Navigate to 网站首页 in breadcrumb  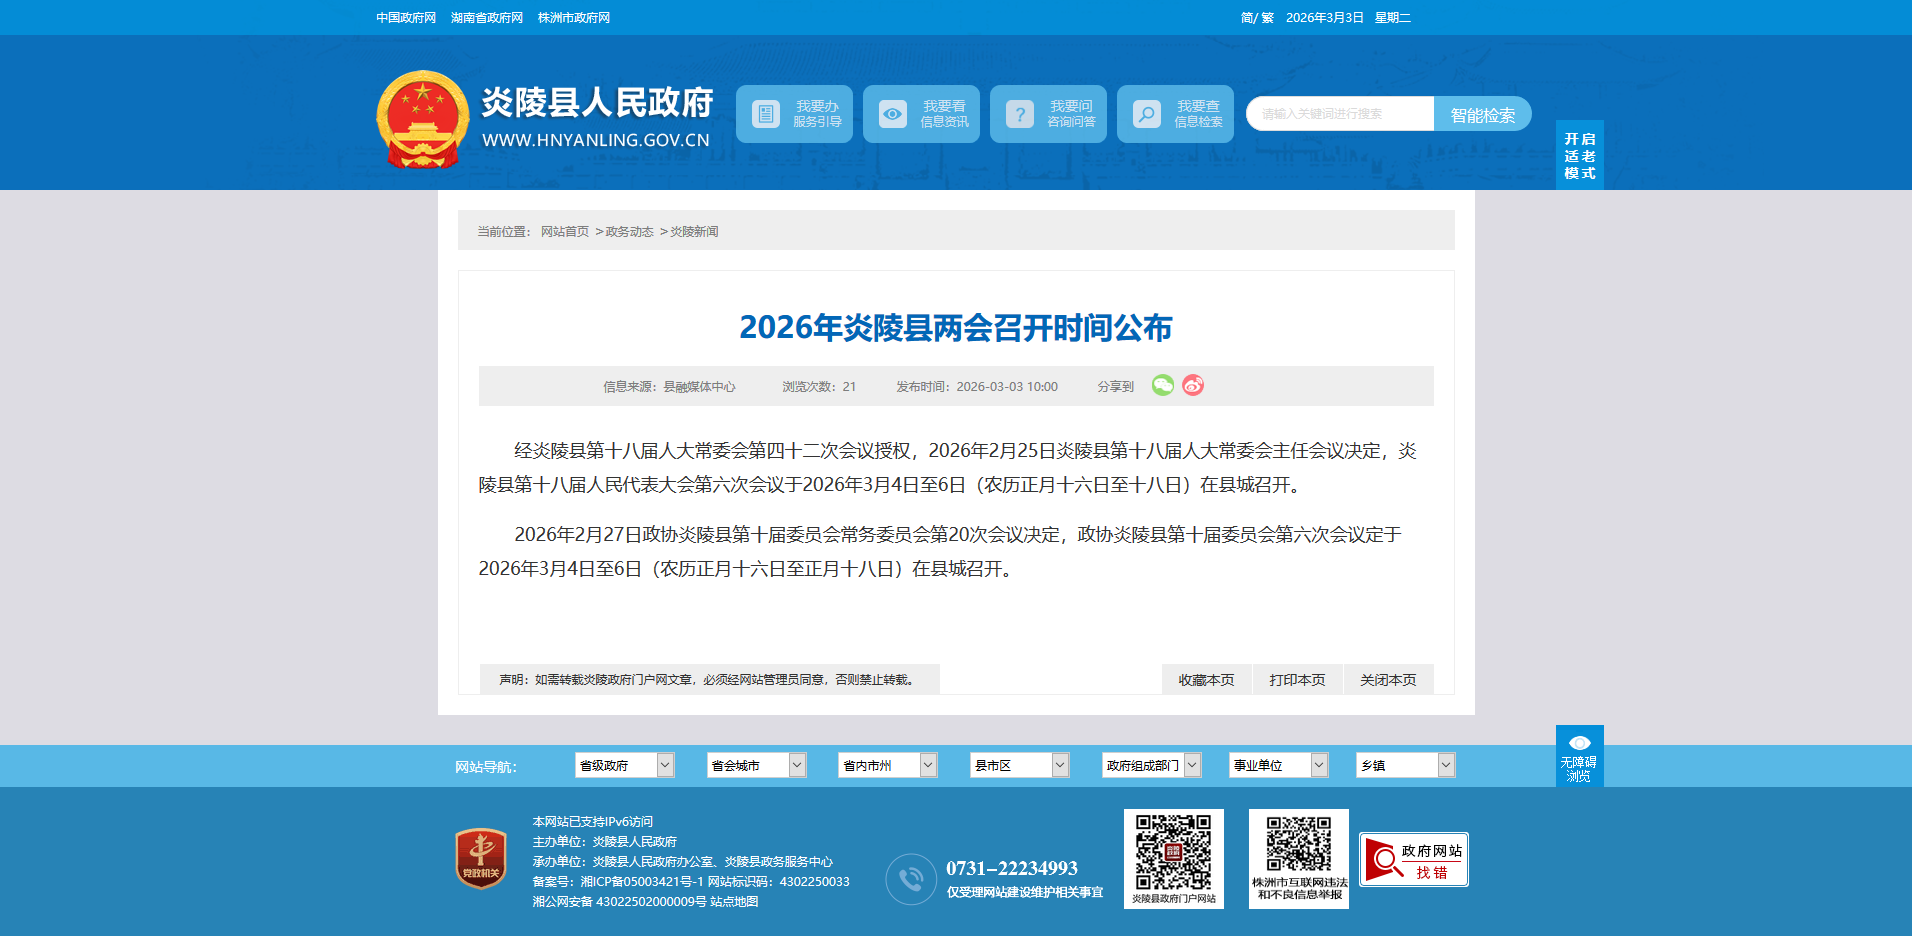pos(565,232)
